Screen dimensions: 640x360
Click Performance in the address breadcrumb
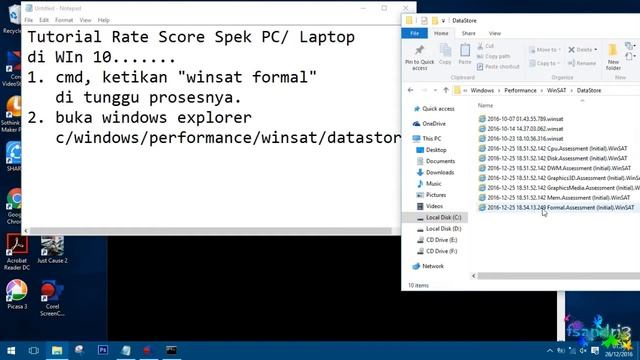click(520, 90)
